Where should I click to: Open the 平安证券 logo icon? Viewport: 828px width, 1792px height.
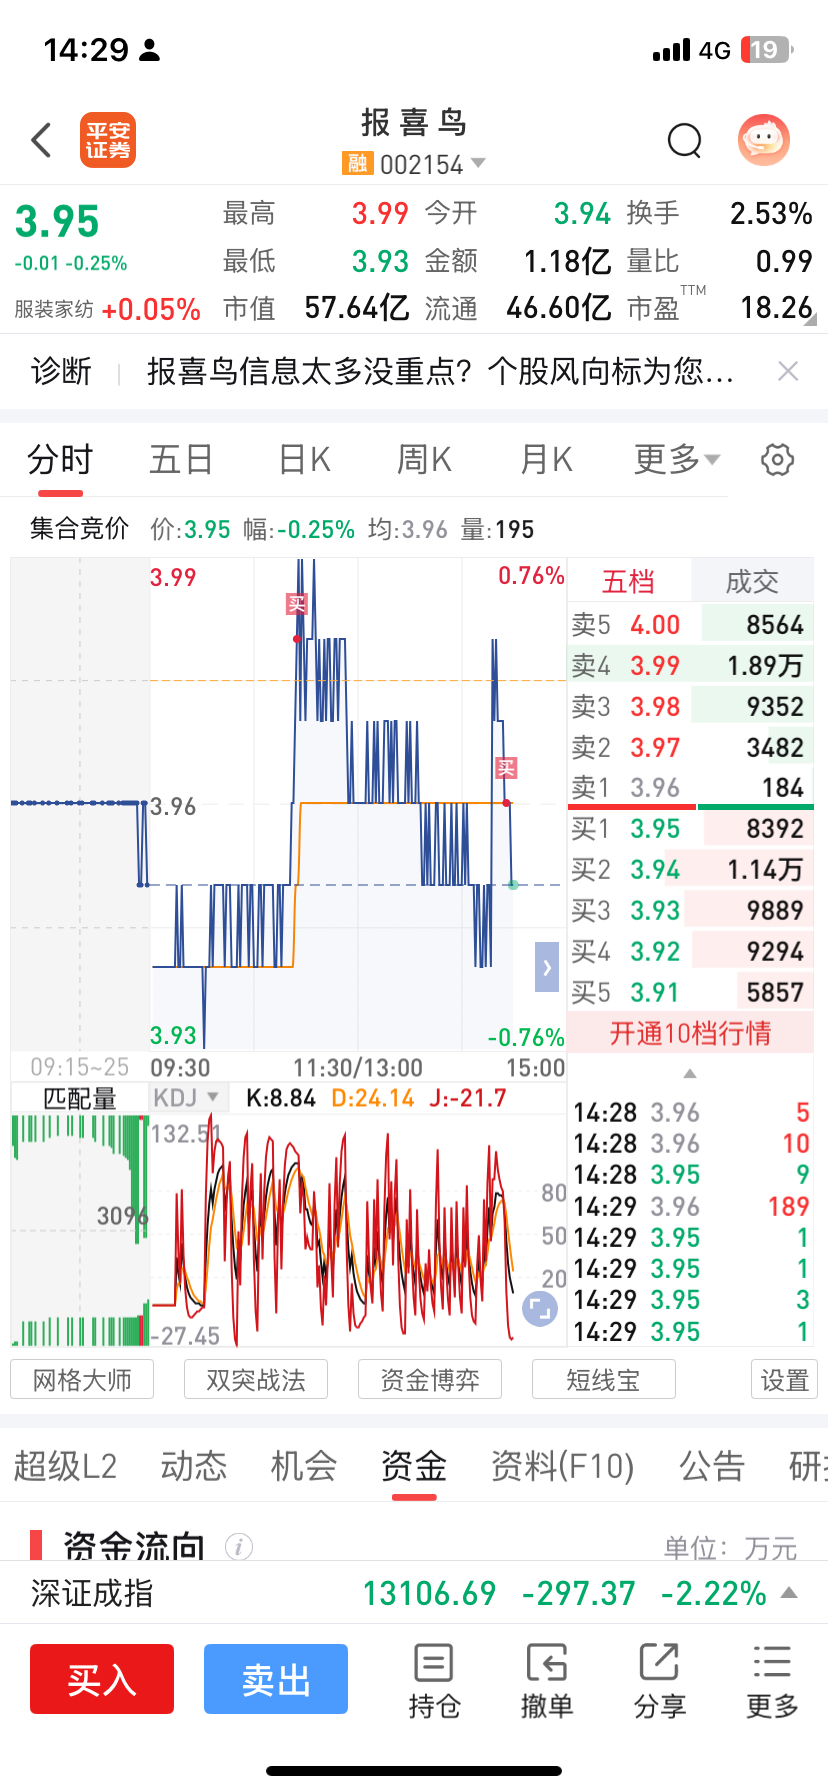(108, 140)
